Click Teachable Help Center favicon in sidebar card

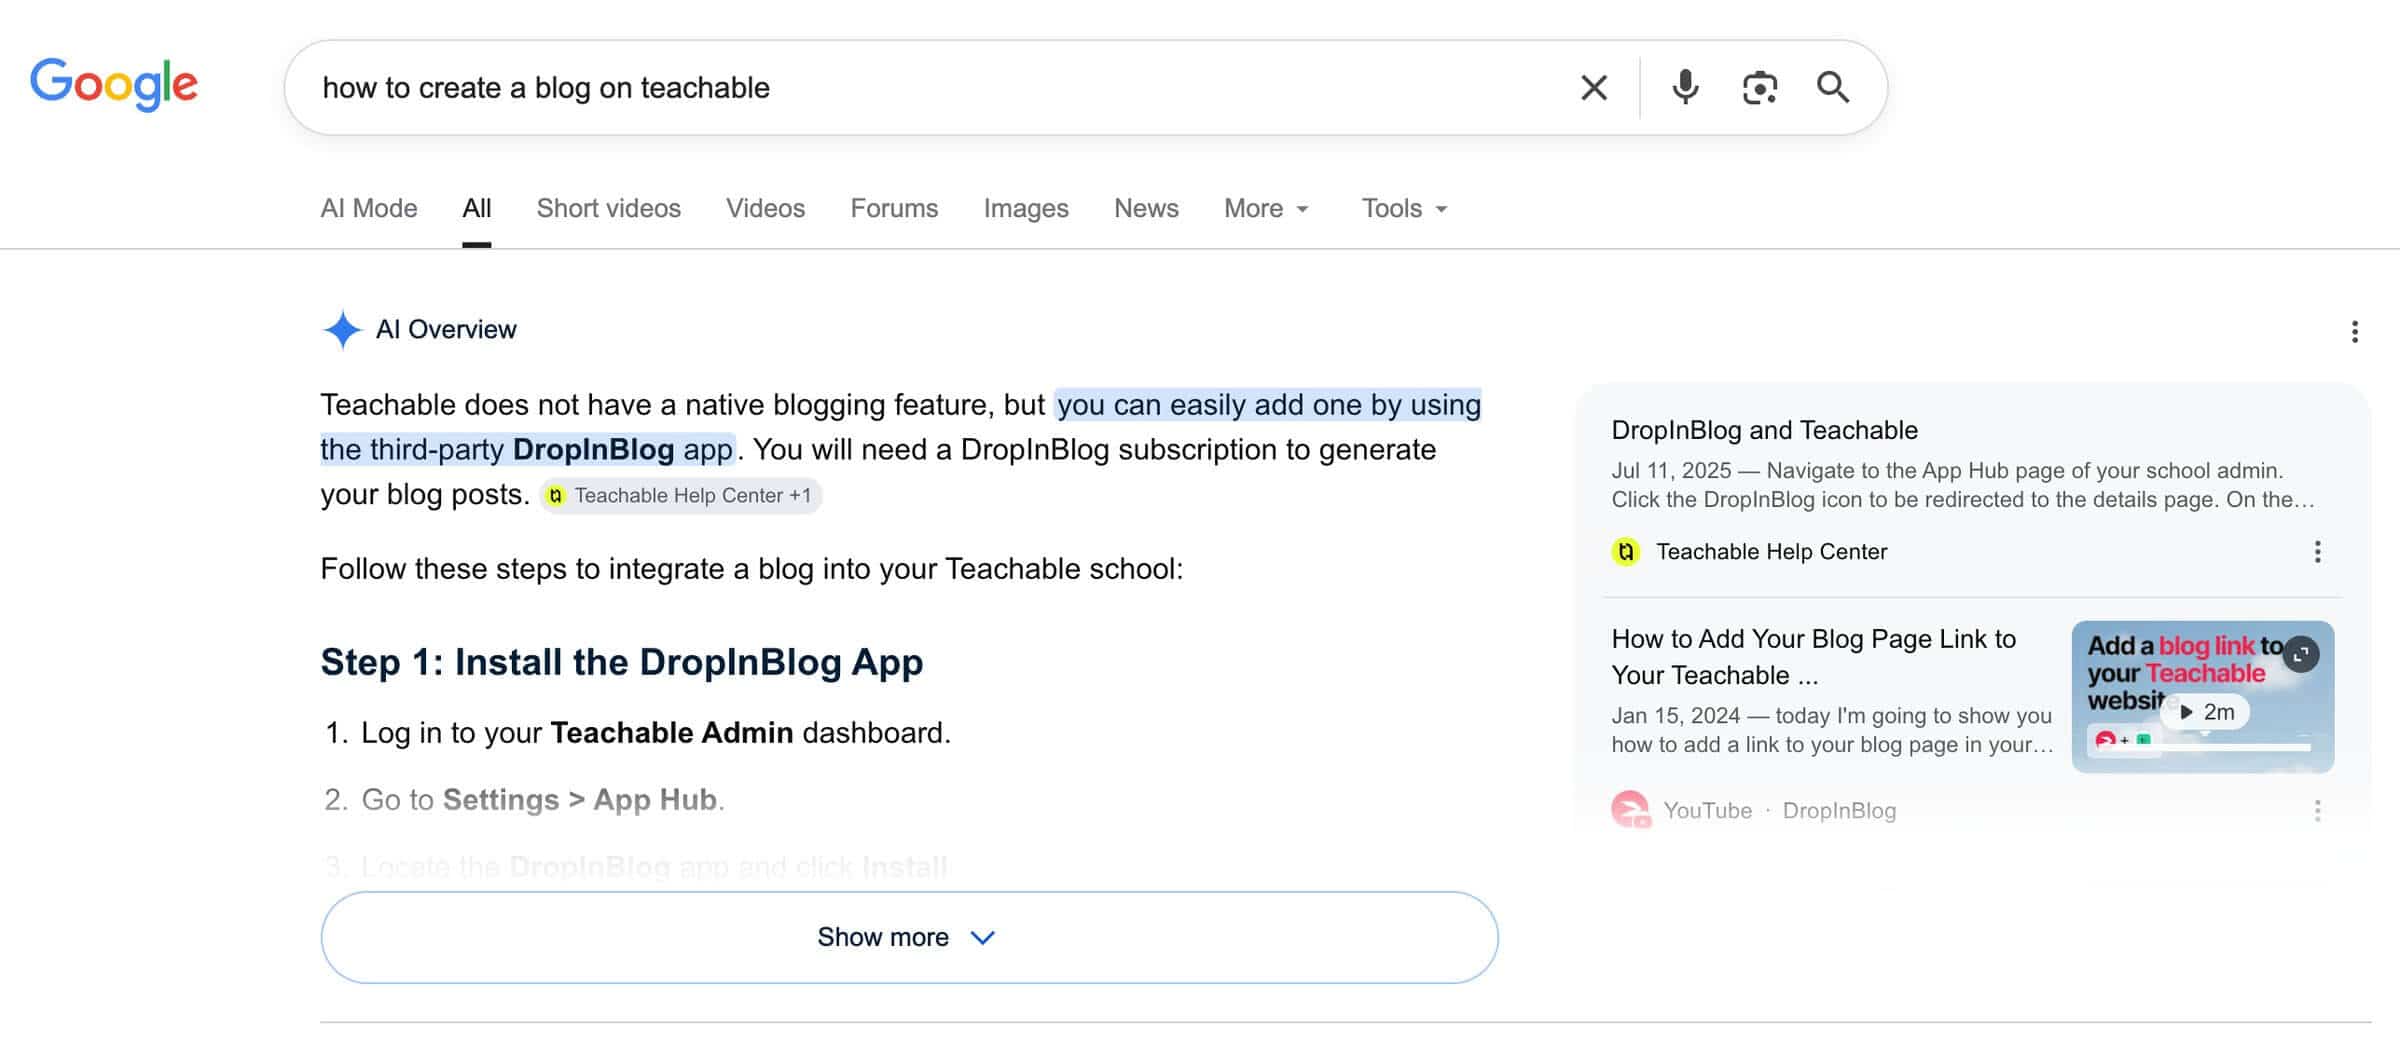coord(1626,552)
